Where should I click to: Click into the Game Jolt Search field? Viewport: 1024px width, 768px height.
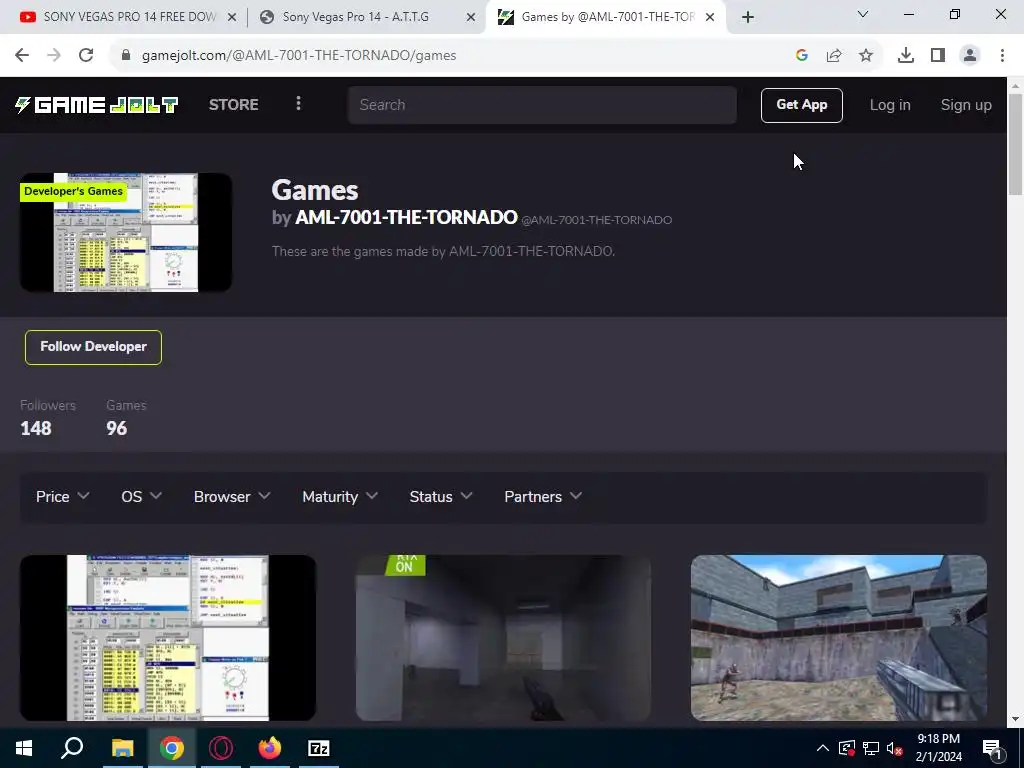[x=542, y=105]
